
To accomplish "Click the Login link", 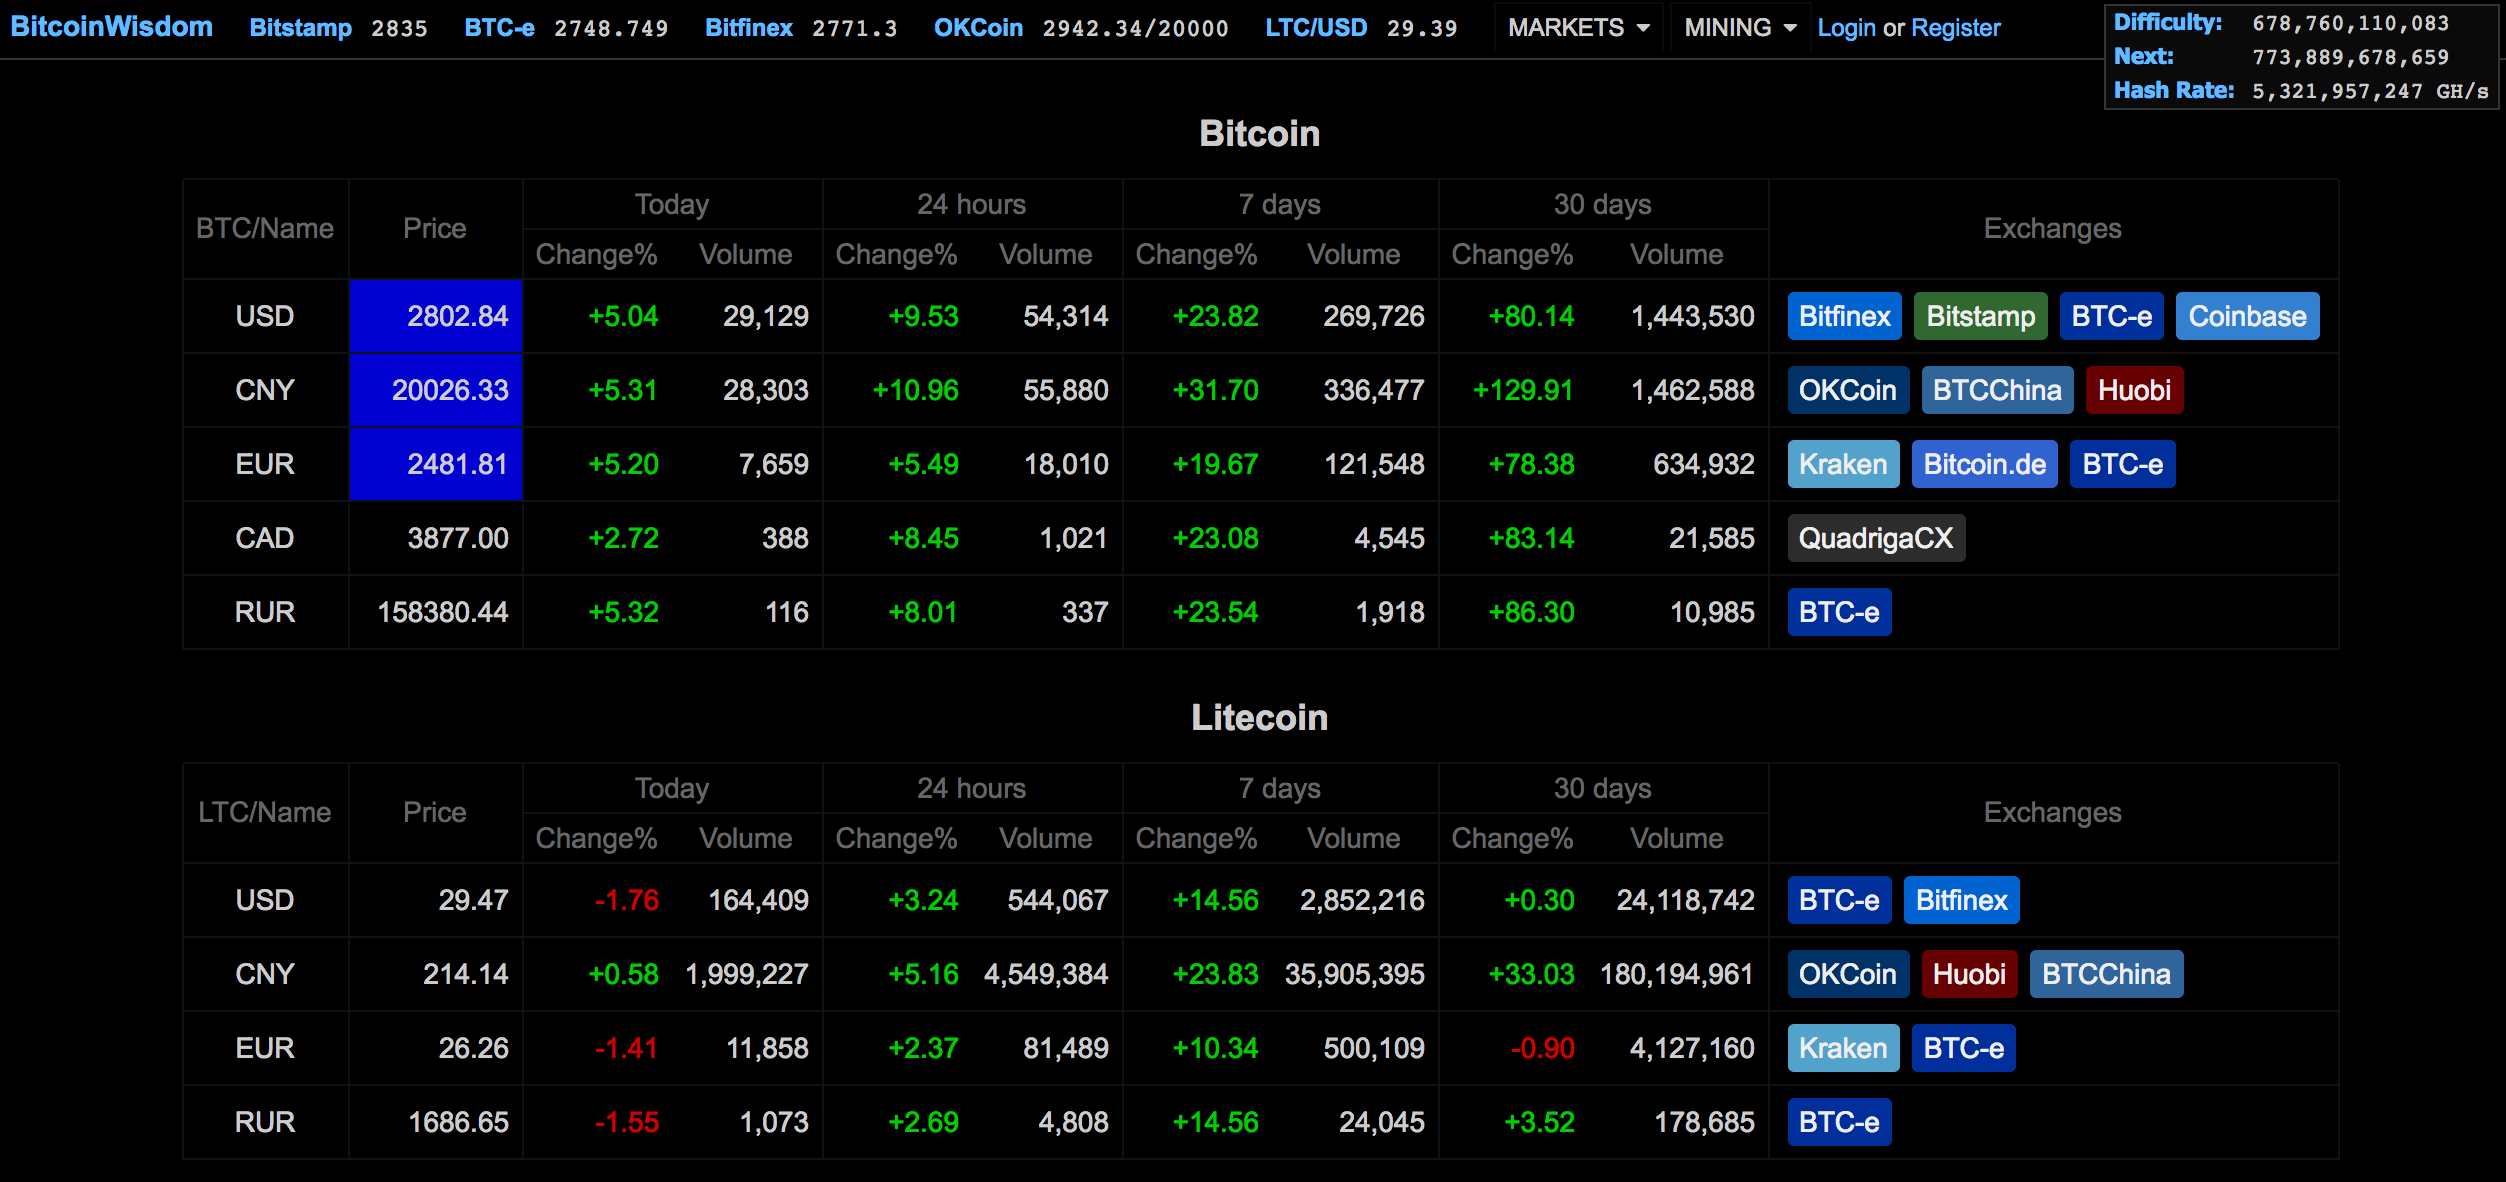I will click(x=1846, y=28).
